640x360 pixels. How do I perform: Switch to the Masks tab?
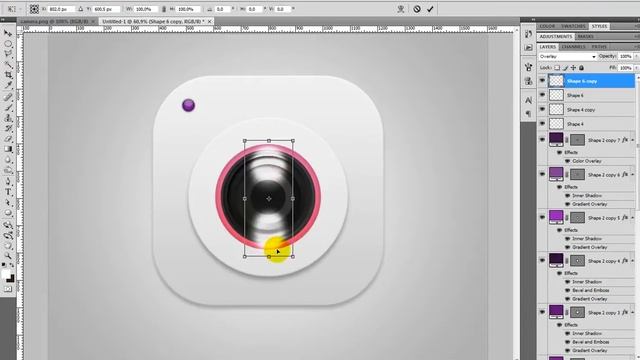click(585, 36)
